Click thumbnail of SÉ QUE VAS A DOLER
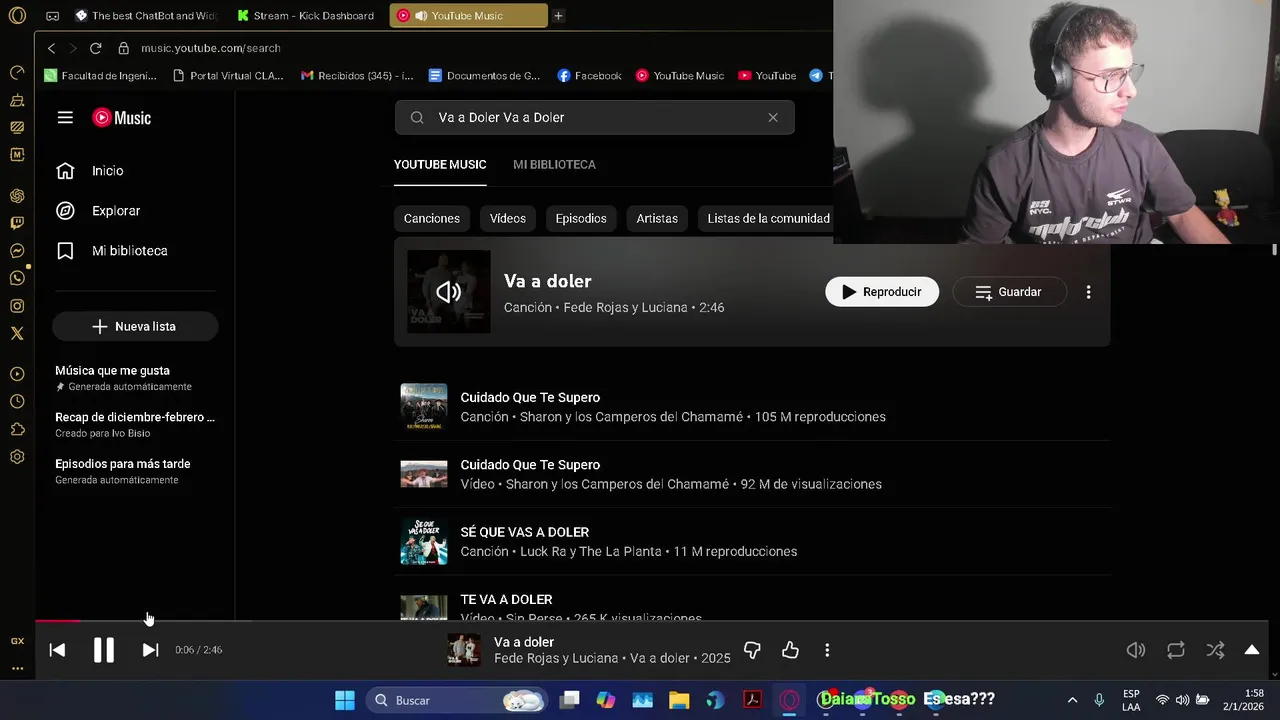1280x720 pixels. coord(424,541)
